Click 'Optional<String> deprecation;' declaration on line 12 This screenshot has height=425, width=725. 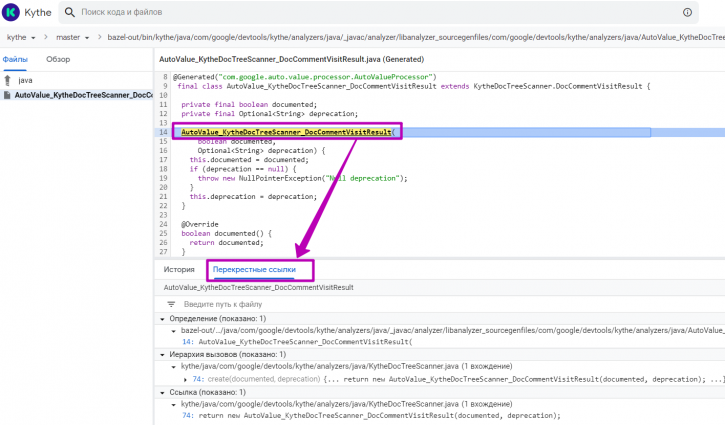[298, 114]
